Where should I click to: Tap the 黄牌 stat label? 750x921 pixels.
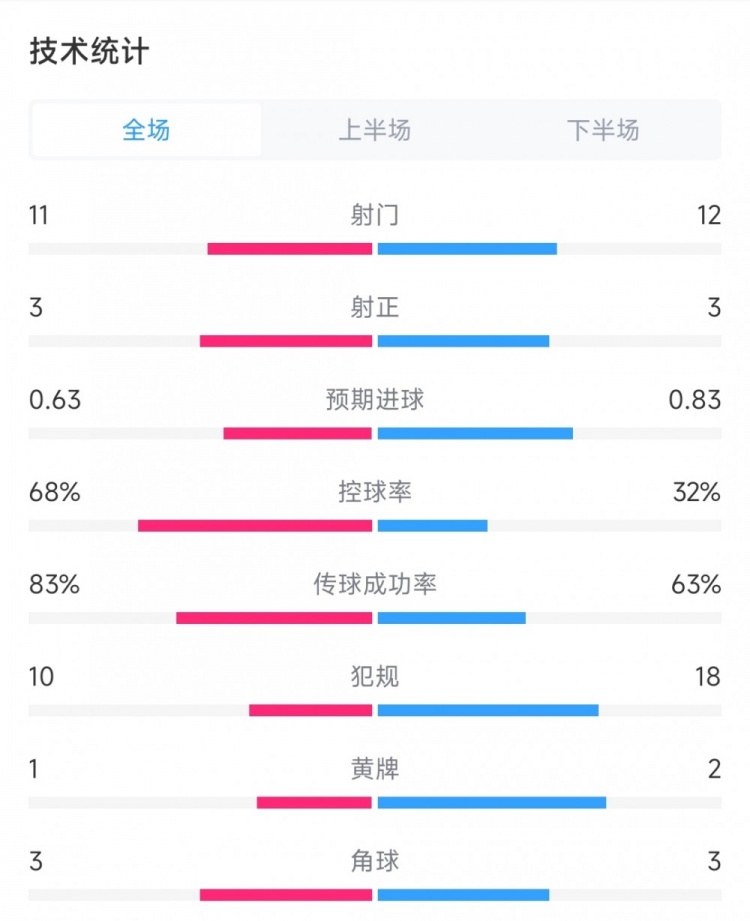click(x=375, y=769)
